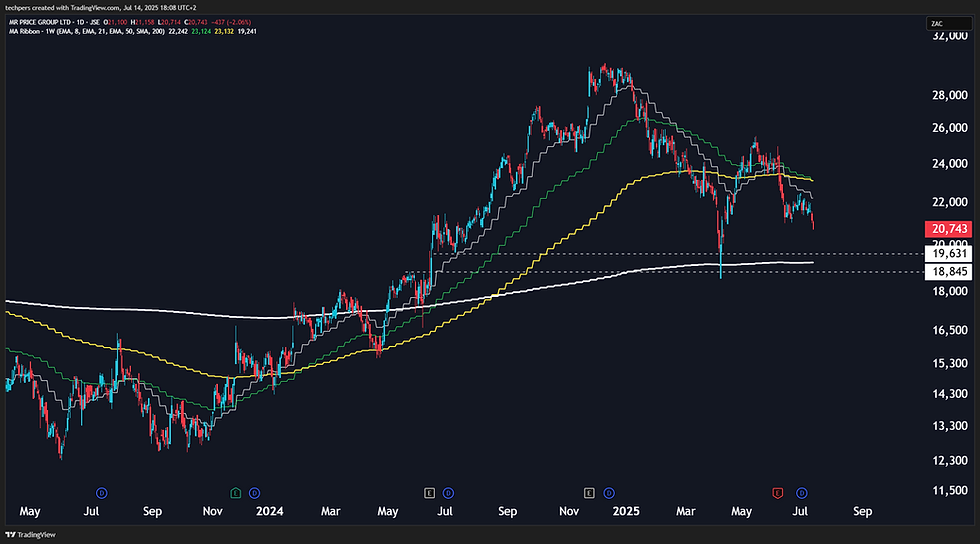Screen dimensions: 980x544
Task: Click the 28,000 price axis label
Action: 949,95
